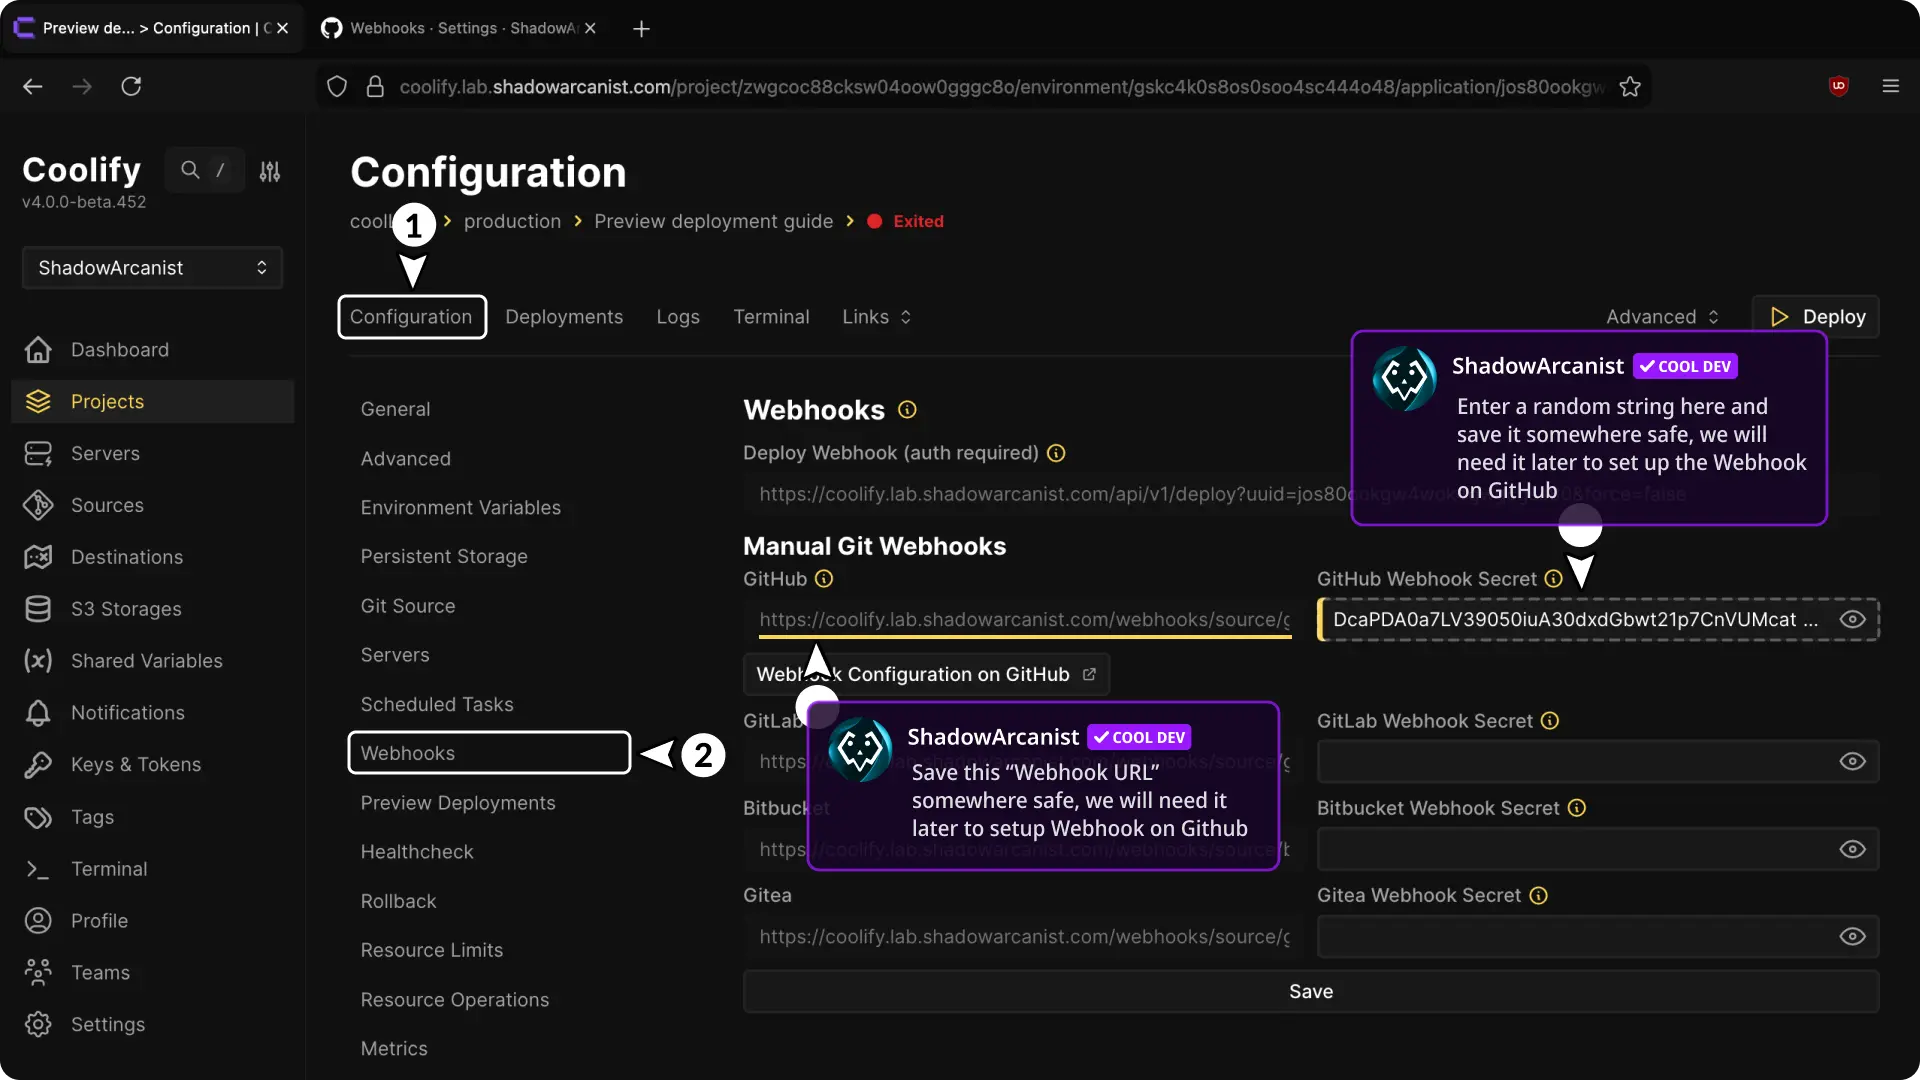Viewport: 1920px width, 1080px height.
Task: Show the Gitea Webhook Secret value
Action: (x=1852, y=937)
